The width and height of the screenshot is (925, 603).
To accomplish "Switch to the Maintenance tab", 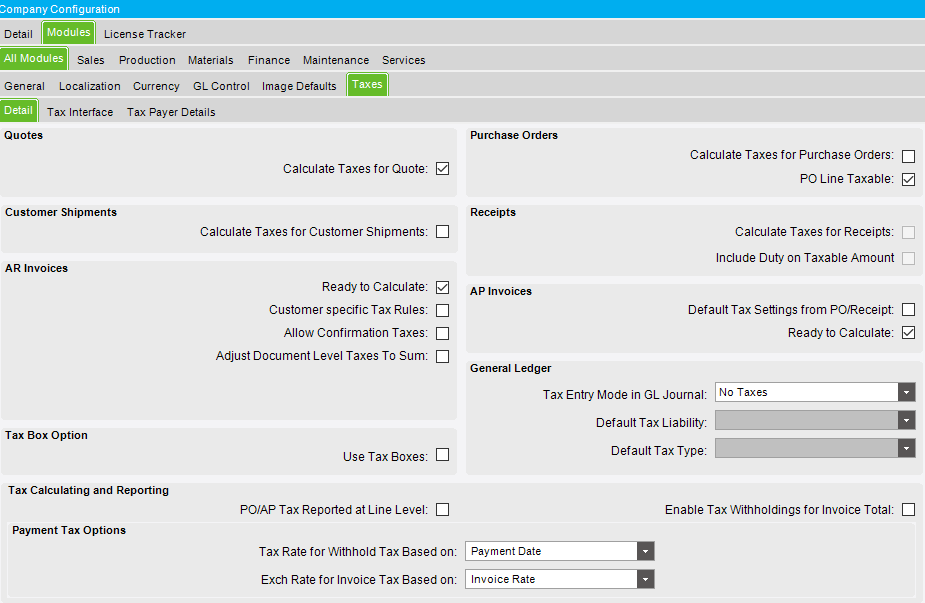I will 336,60.
